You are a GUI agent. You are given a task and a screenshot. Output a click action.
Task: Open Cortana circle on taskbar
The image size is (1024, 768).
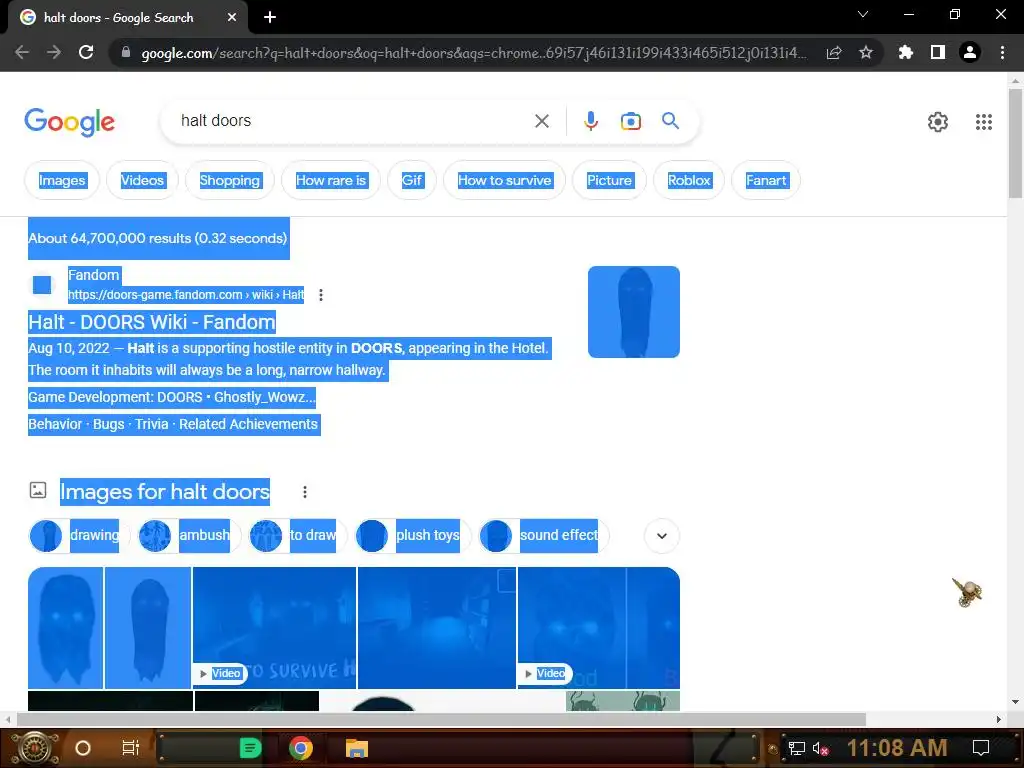click(x=83, y=748)
